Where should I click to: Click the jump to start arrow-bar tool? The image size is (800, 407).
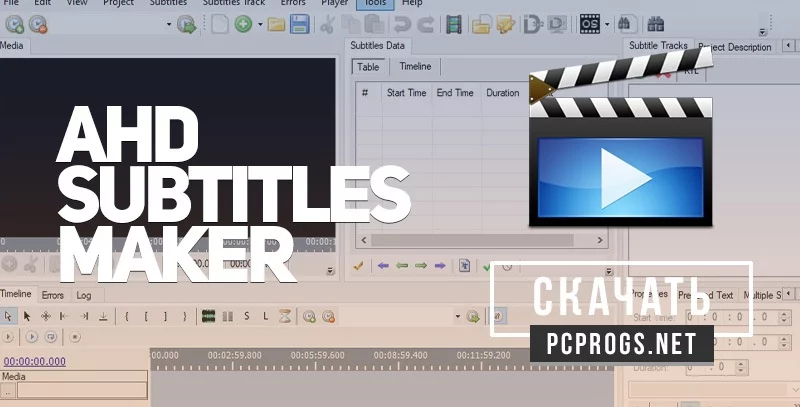pyautogui.click(x=64, y=317)
